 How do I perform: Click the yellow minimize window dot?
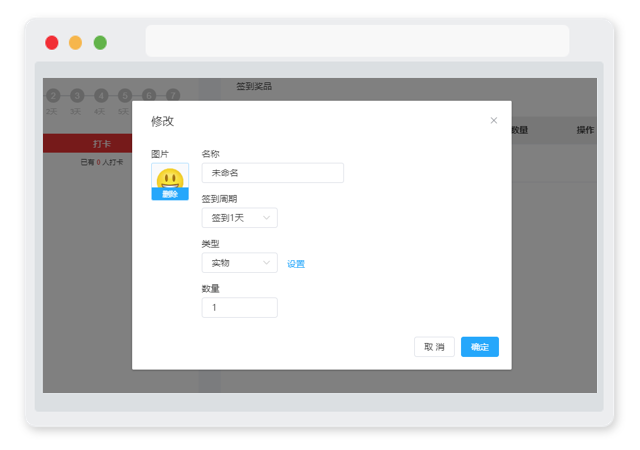(x=76, y=42)
